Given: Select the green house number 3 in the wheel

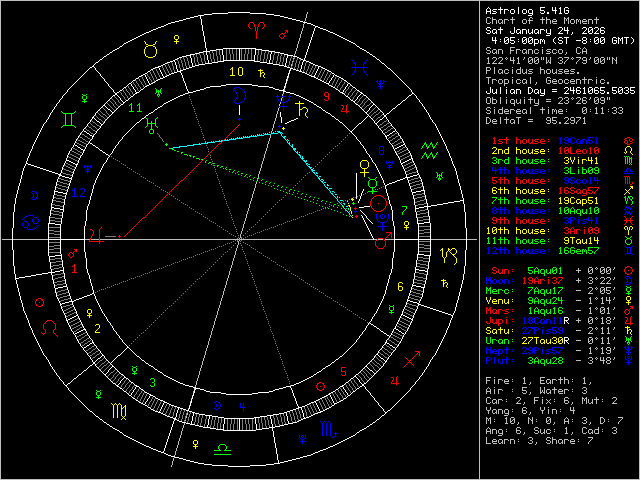Looking at the screenshot, I should 152,382.
